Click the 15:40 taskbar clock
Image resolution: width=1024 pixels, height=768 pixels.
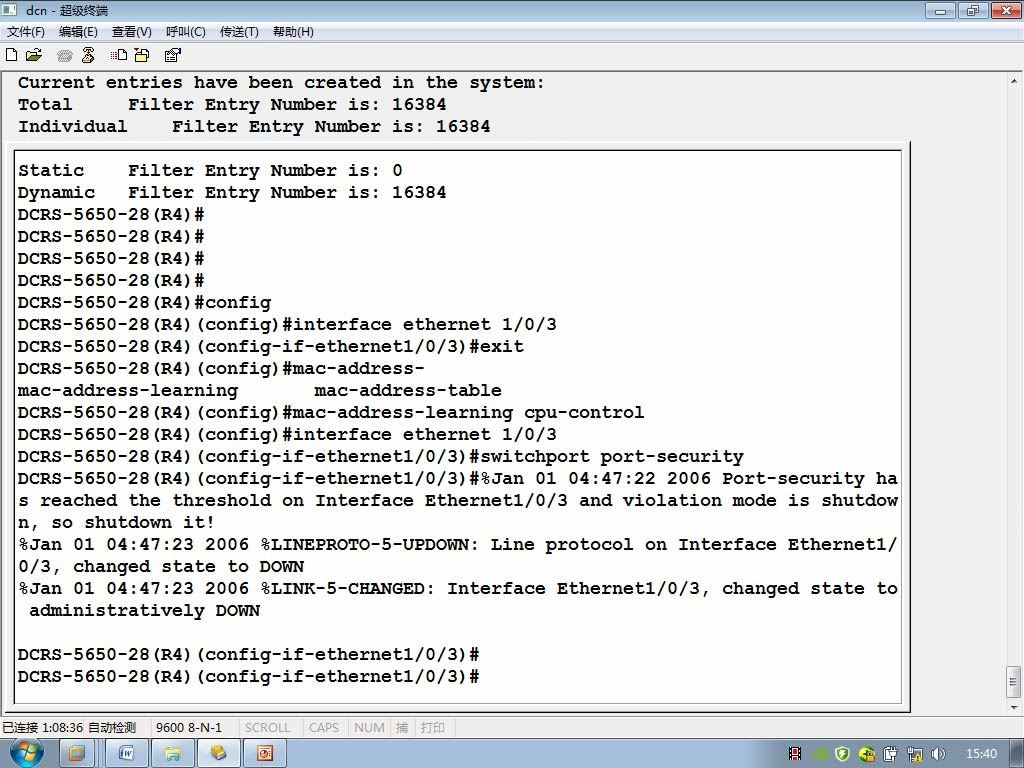coord(981,754)
